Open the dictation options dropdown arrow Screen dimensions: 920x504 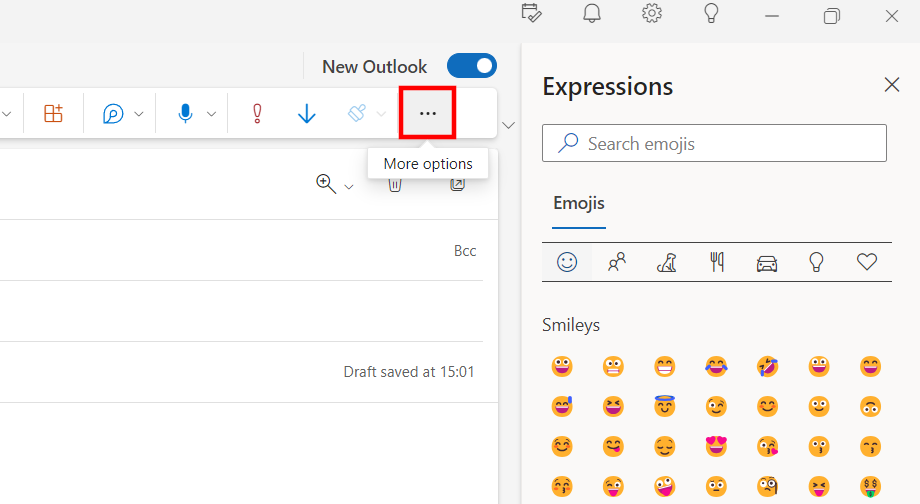click(211, 114)
